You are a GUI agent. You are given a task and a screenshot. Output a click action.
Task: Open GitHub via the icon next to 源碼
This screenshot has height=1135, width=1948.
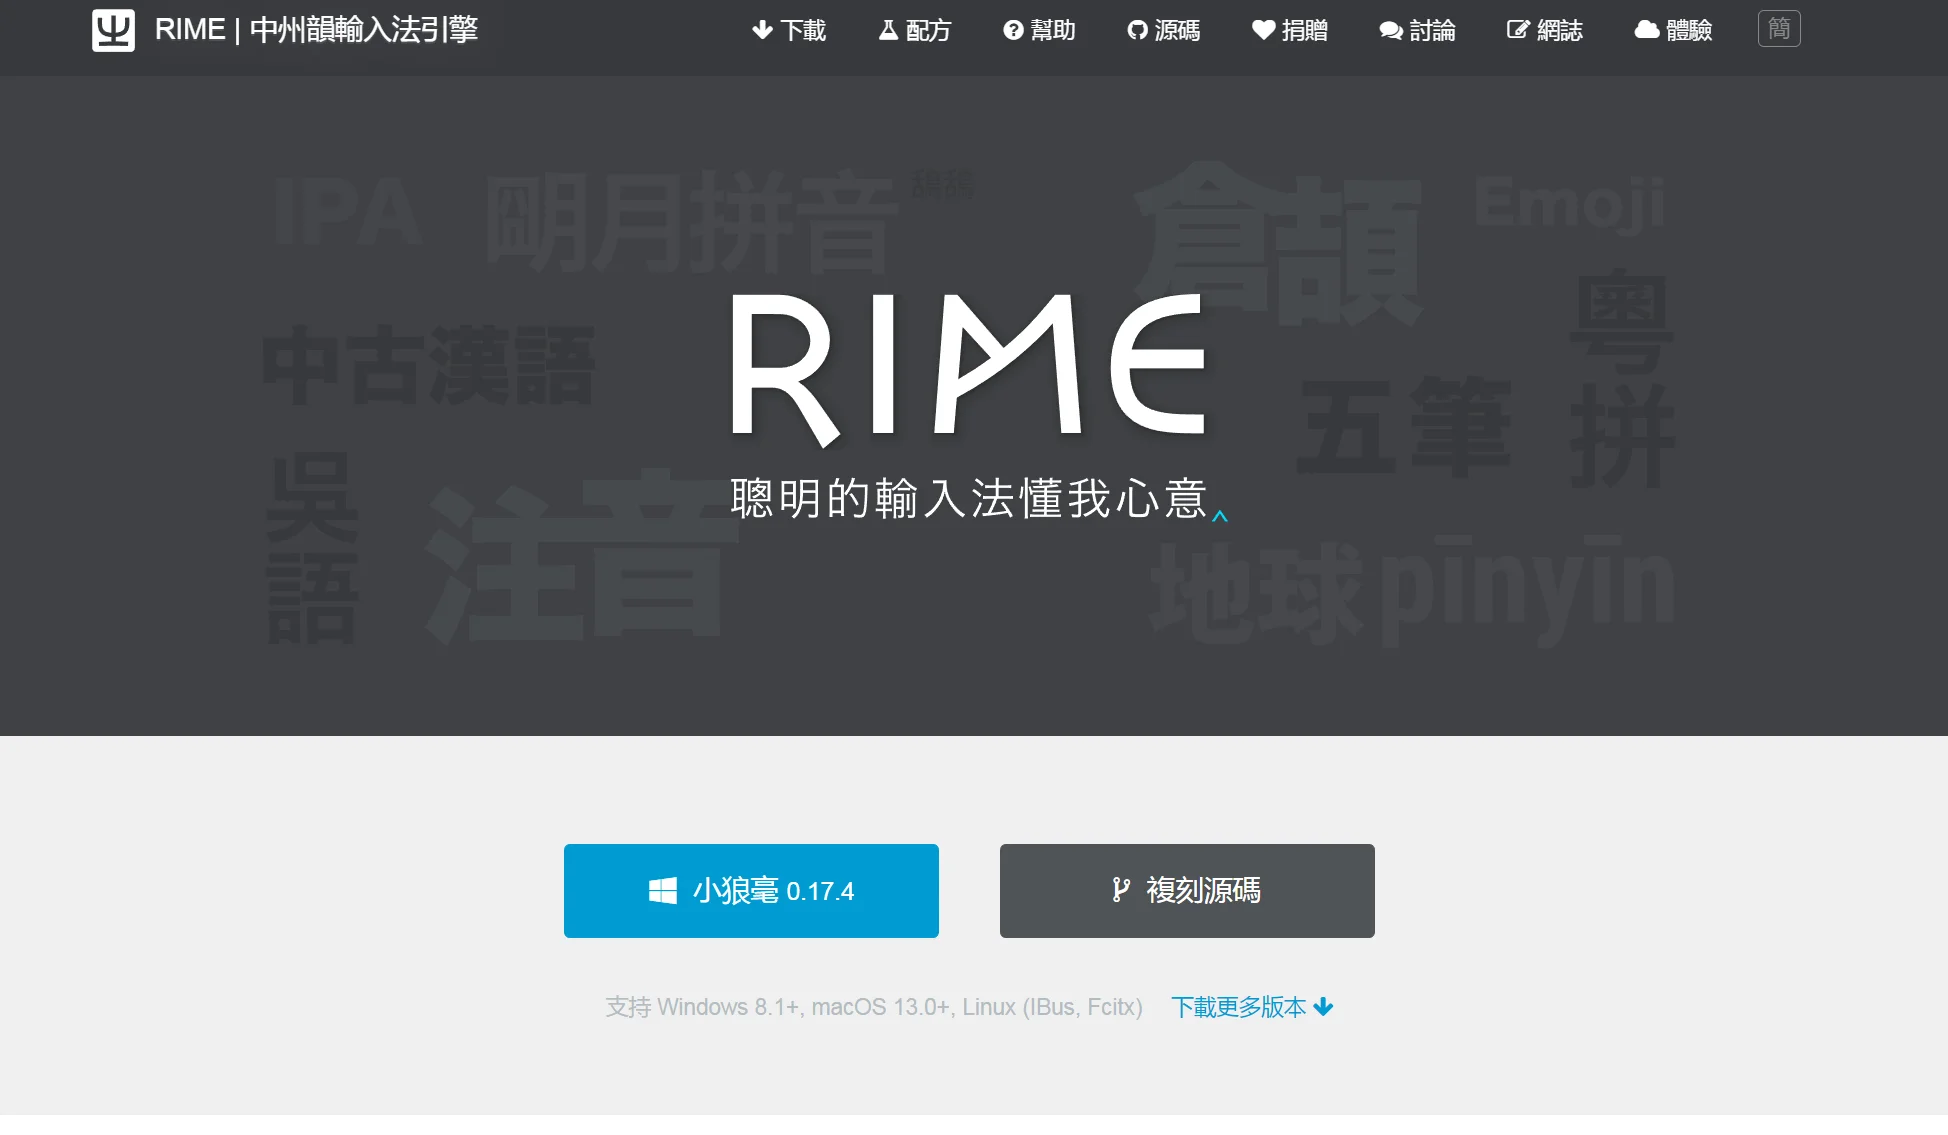pyautogui.click(x=1135, y=30)
